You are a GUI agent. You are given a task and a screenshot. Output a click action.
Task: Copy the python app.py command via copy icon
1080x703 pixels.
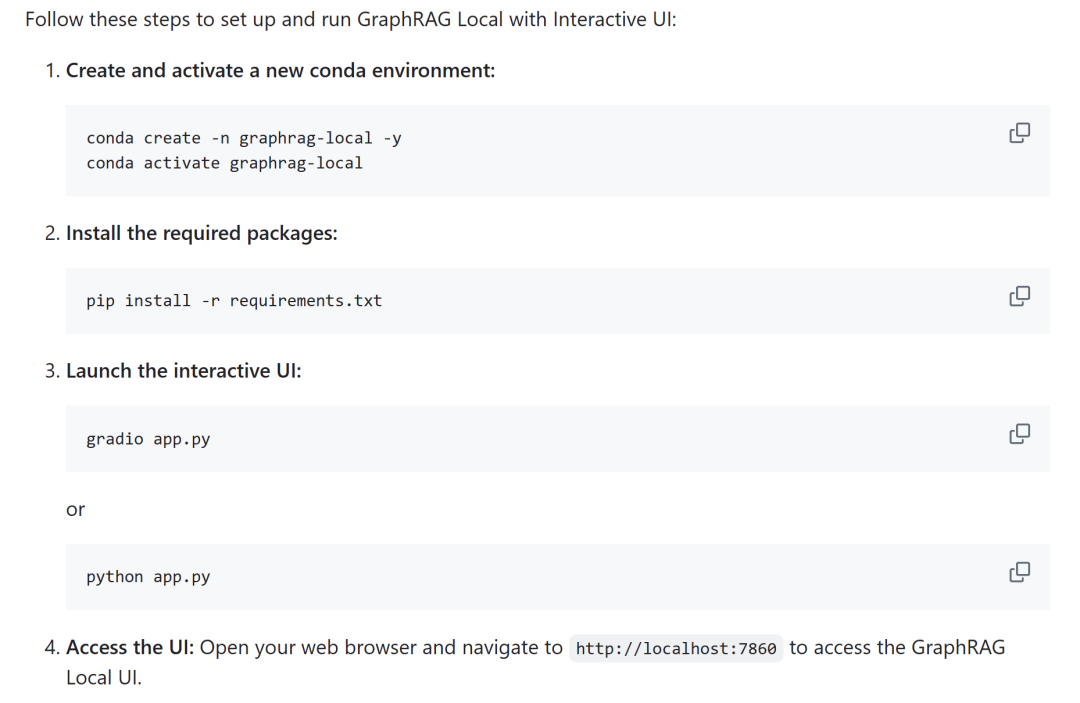[x=1019, y=571]
